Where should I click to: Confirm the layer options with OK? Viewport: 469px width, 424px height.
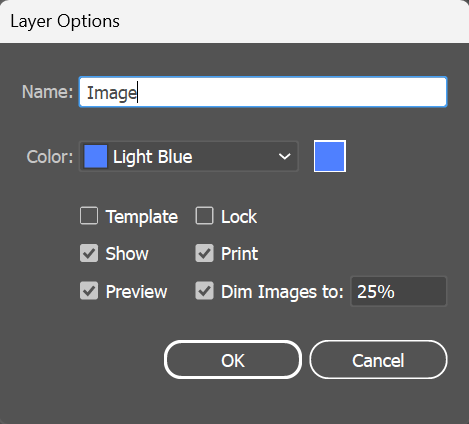point(233,360)
